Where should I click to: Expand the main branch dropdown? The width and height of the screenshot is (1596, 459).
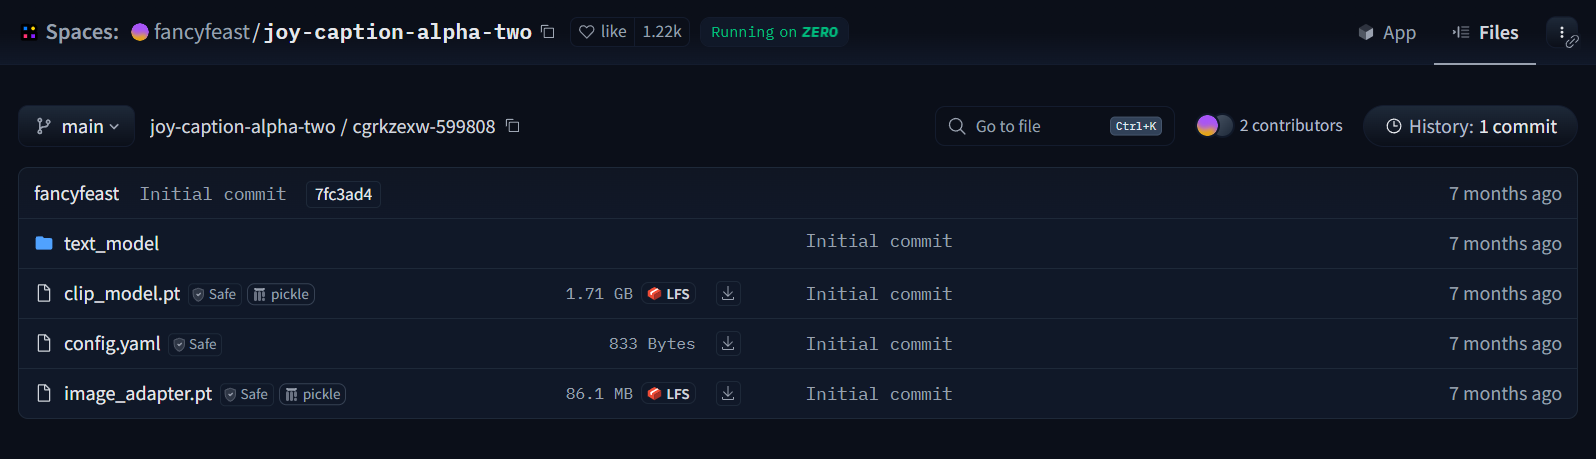point(77,126)
